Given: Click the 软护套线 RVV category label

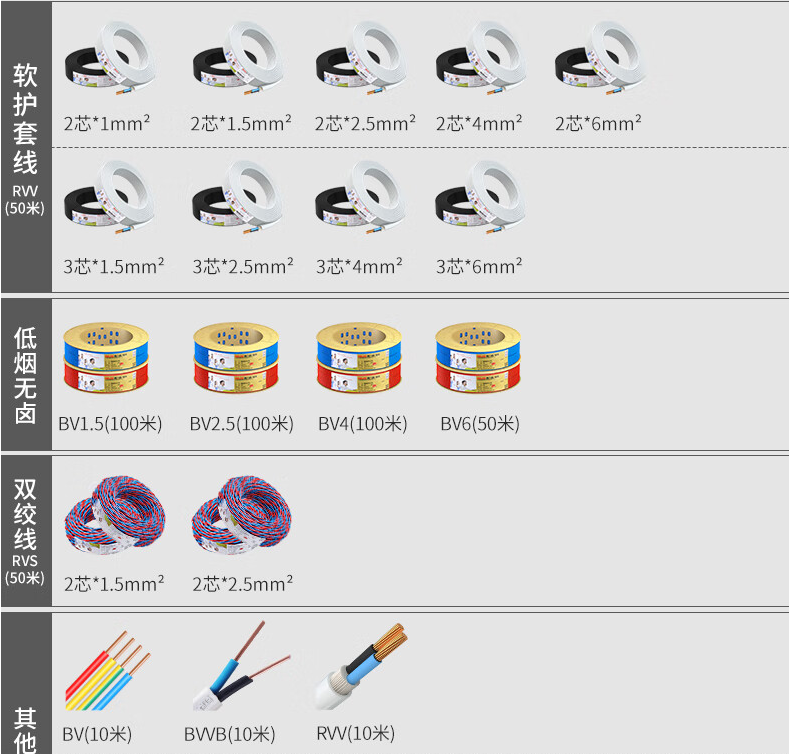Looking at the screenshot, I should [26, 139].
